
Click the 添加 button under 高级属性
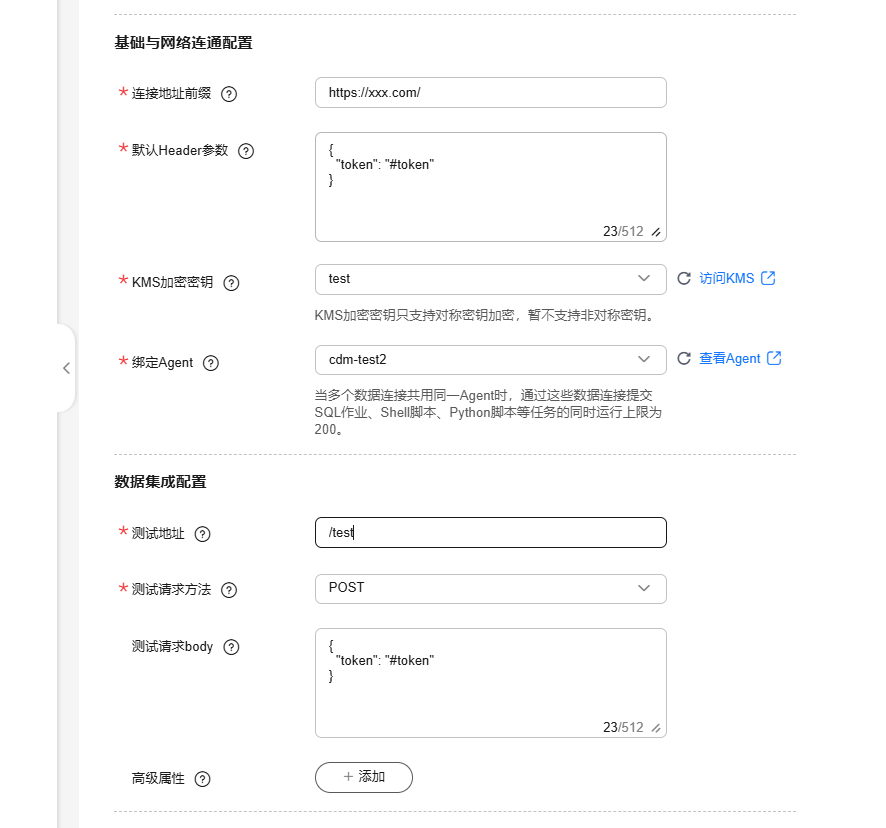[364, 777]
